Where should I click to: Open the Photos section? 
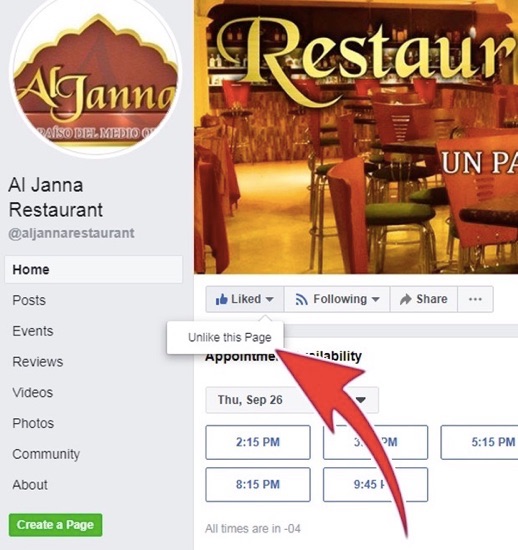pyautogui.click(x=33, y=423)
